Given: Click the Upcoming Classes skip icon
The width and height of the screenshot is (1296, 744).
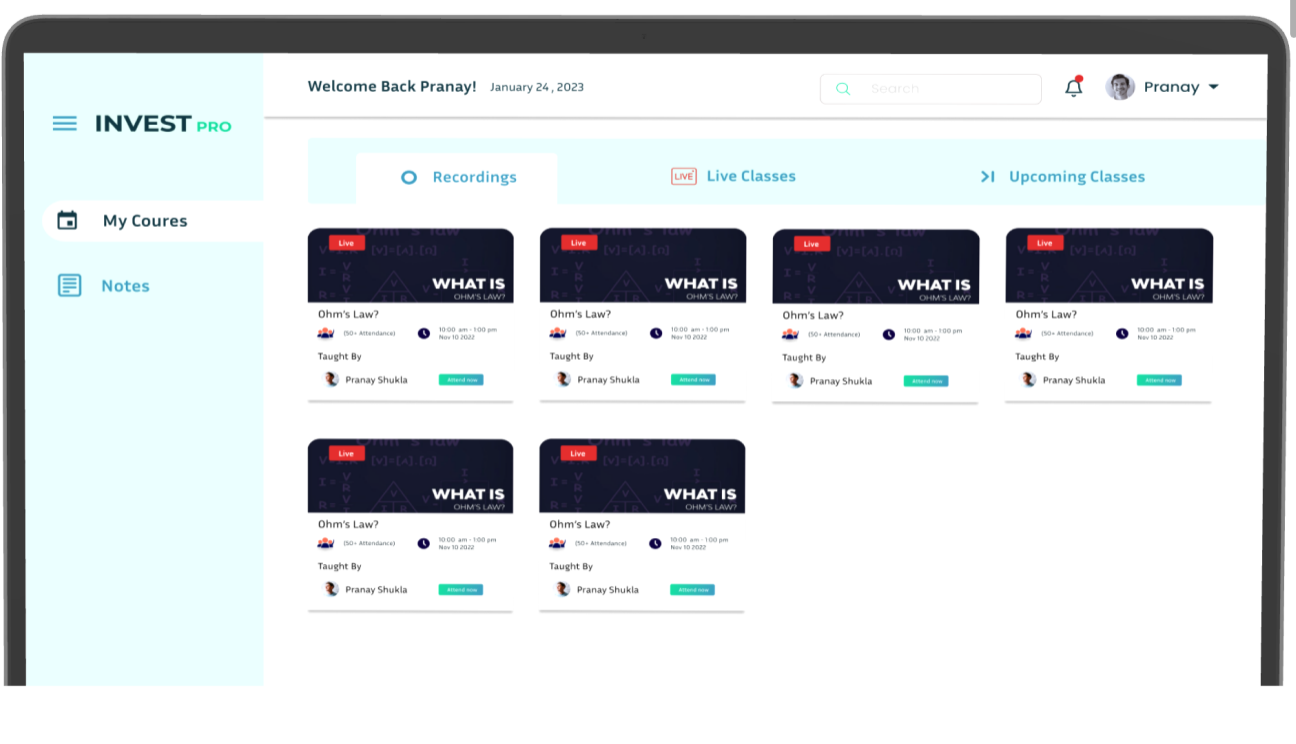Looking at the screenshot, I should 987,177.
